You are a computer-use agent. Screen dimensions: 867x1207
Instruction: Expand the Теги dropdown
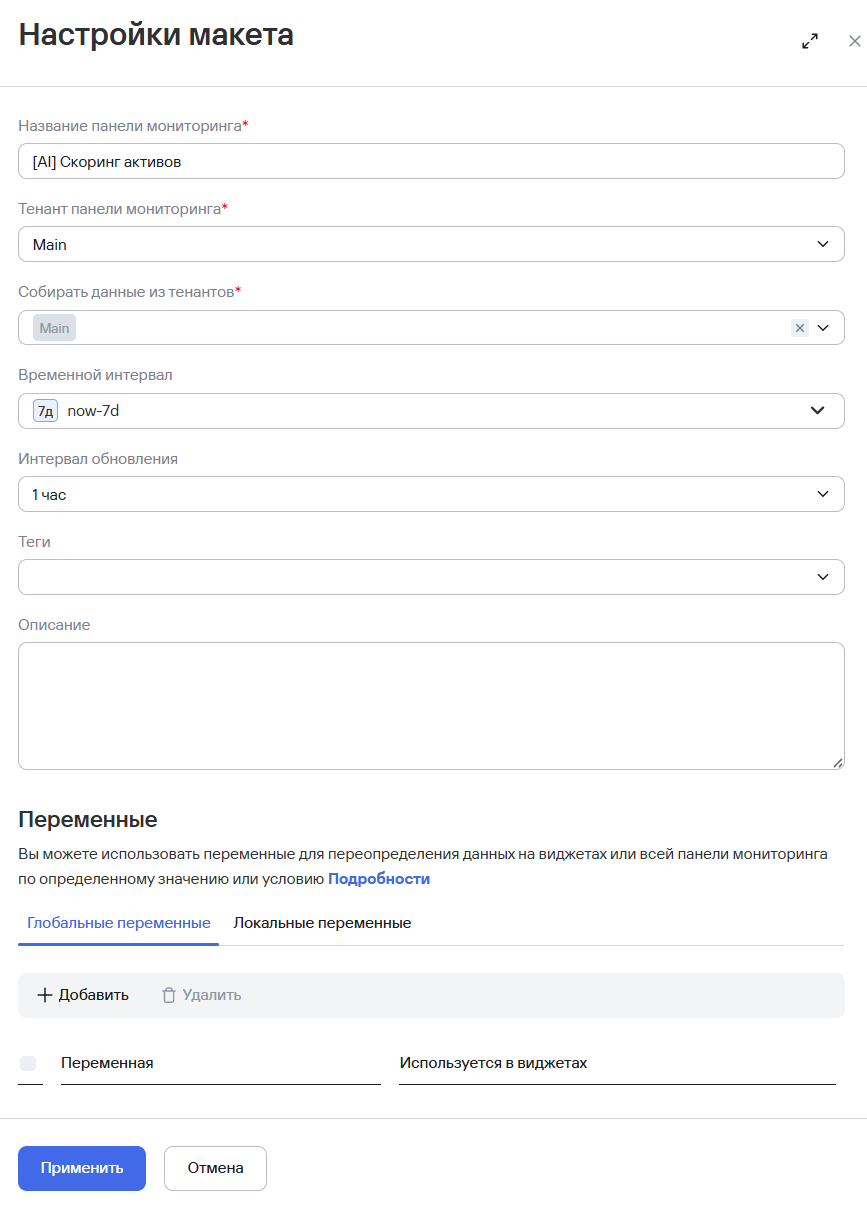point(431,577)
